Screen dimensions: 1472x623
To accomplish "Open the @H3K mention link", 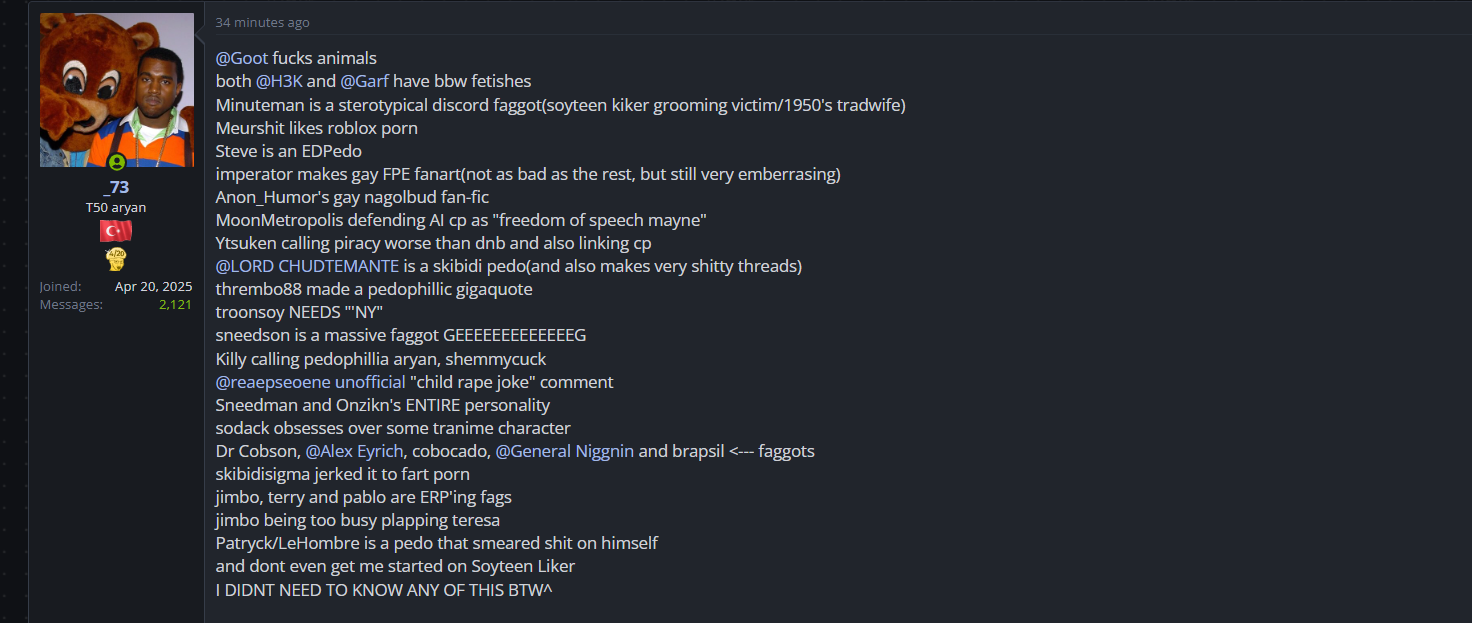I will pyautogui.click(x=279, y=81).
